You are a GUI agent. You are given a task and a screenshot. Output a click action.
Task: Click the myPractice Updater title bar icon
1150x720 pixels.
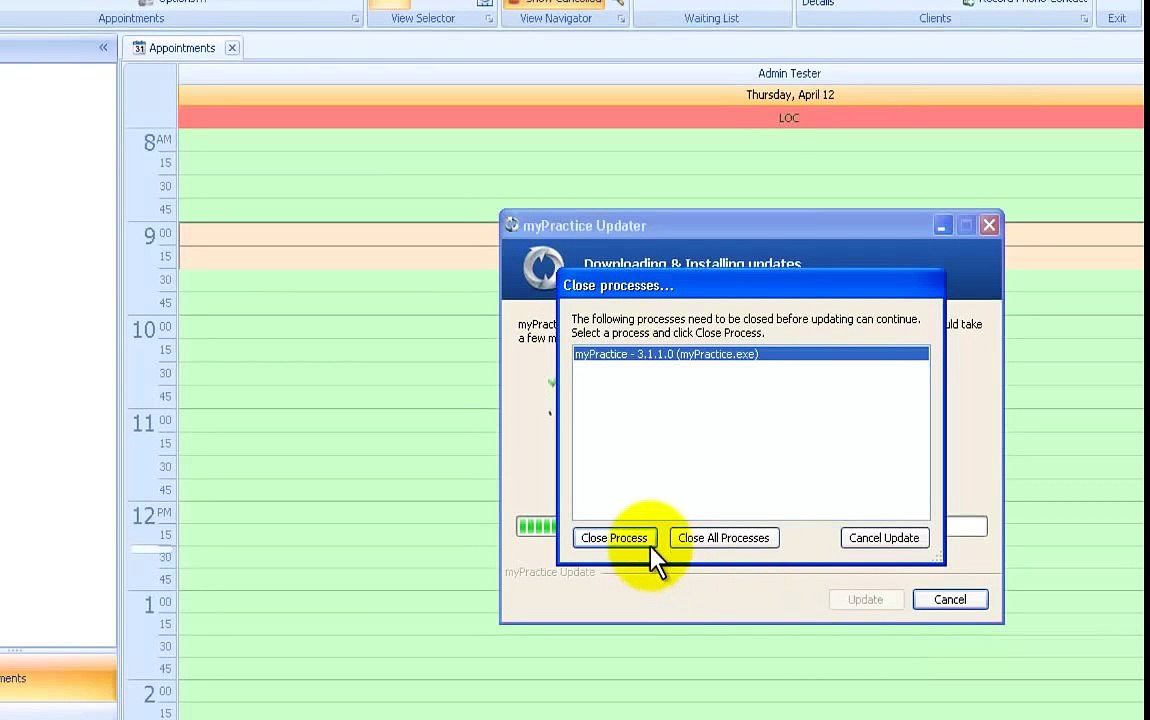(512, 225)
